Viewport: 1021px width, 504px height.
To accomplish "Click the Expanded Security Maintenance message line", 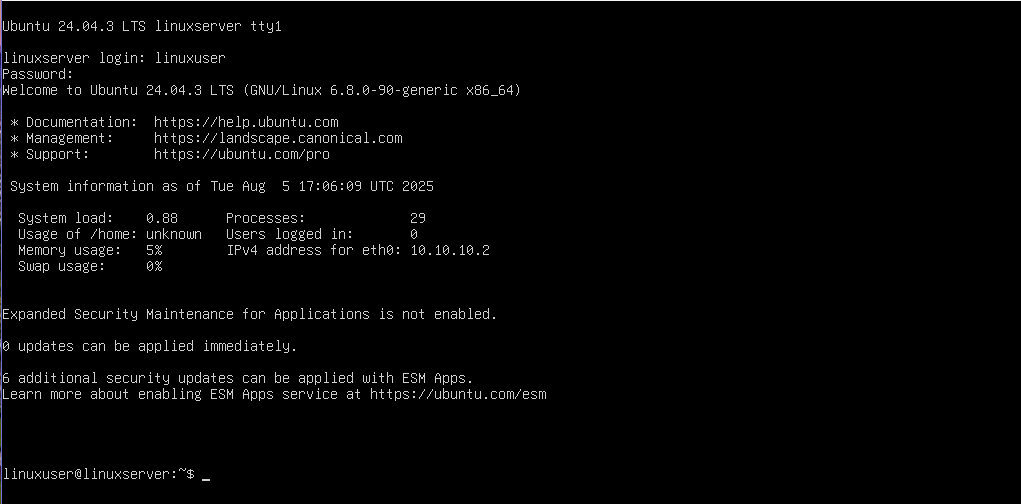I will (x=249, y=314).
